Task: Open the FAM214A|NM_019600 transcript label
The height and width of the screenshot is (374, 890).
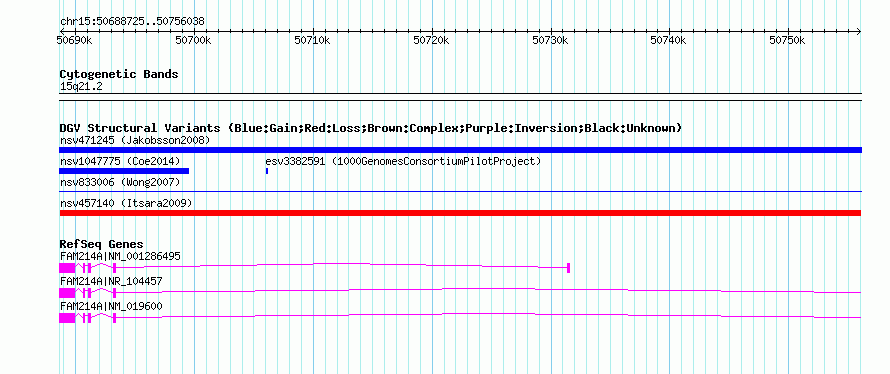Action: 111,306
